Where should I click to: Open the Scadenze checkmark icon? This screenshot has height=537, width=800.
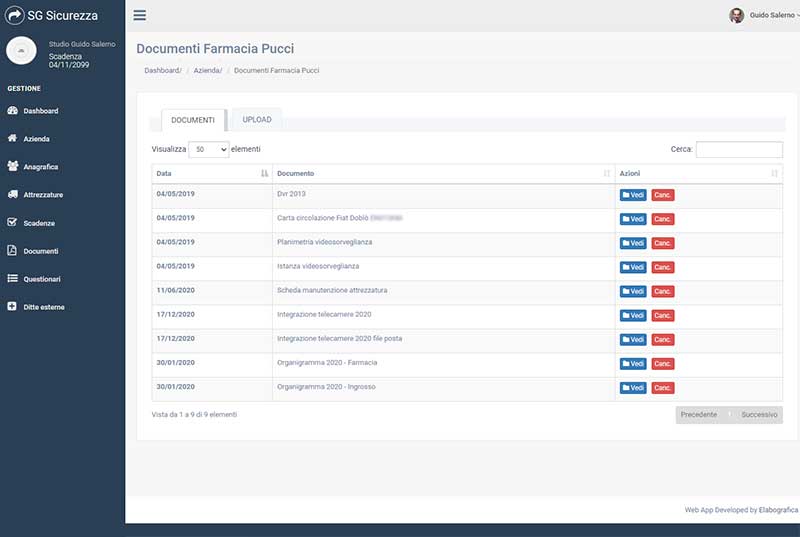point(12,222)
